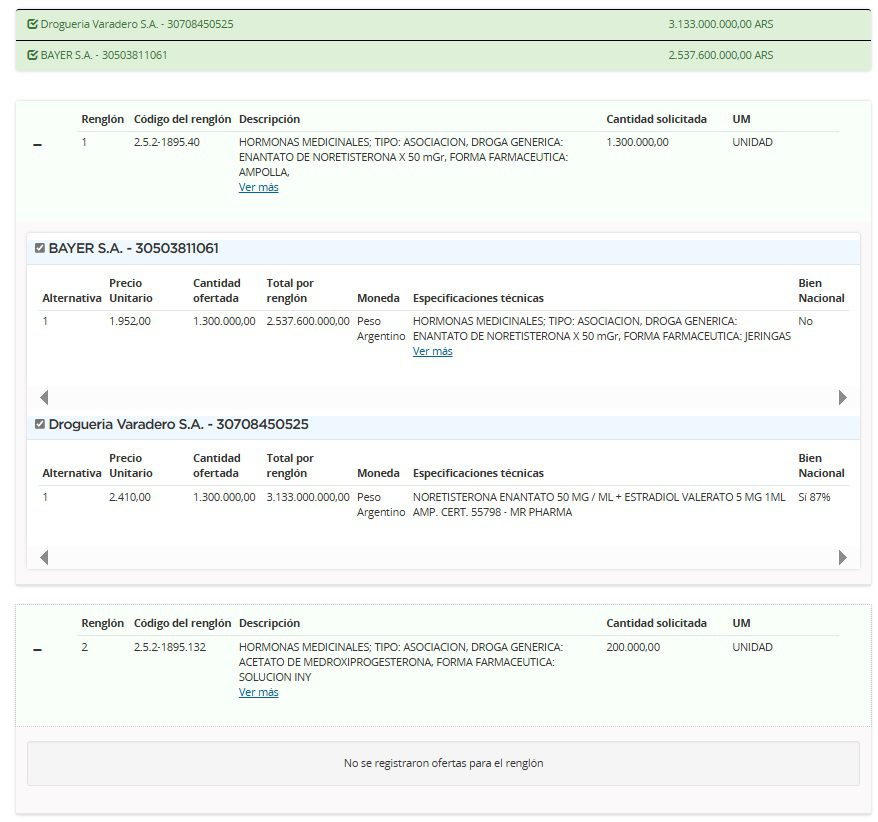Image resolution: width=878 pixels, height=822 pixels.
Task: Click the Drogueria Varadero 3.133.000.000,00 ARS summary row
Action: pyautogui.click(x=720, y=24)
